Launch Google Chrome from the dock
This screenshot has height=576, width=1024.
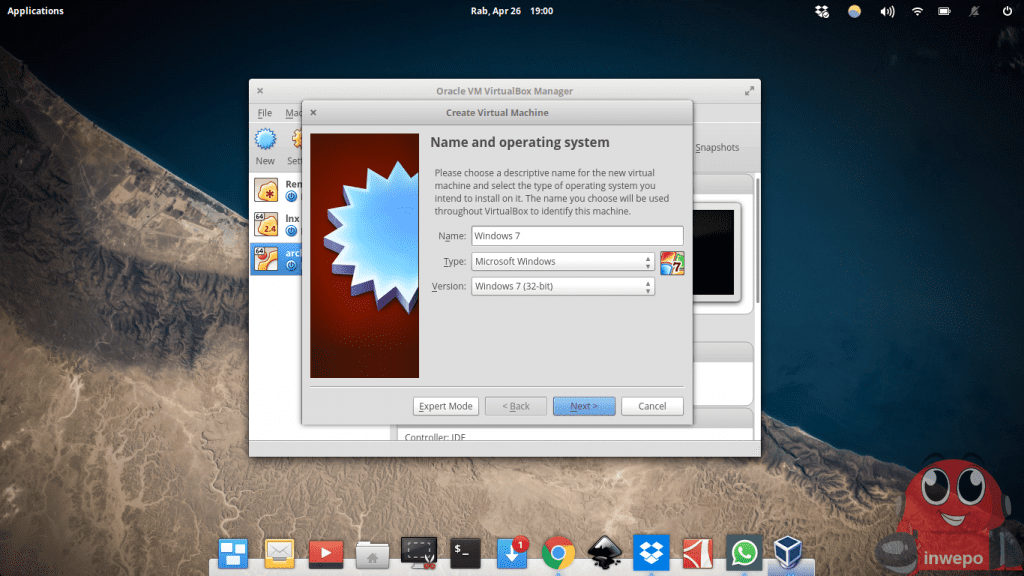coord(558,552)
